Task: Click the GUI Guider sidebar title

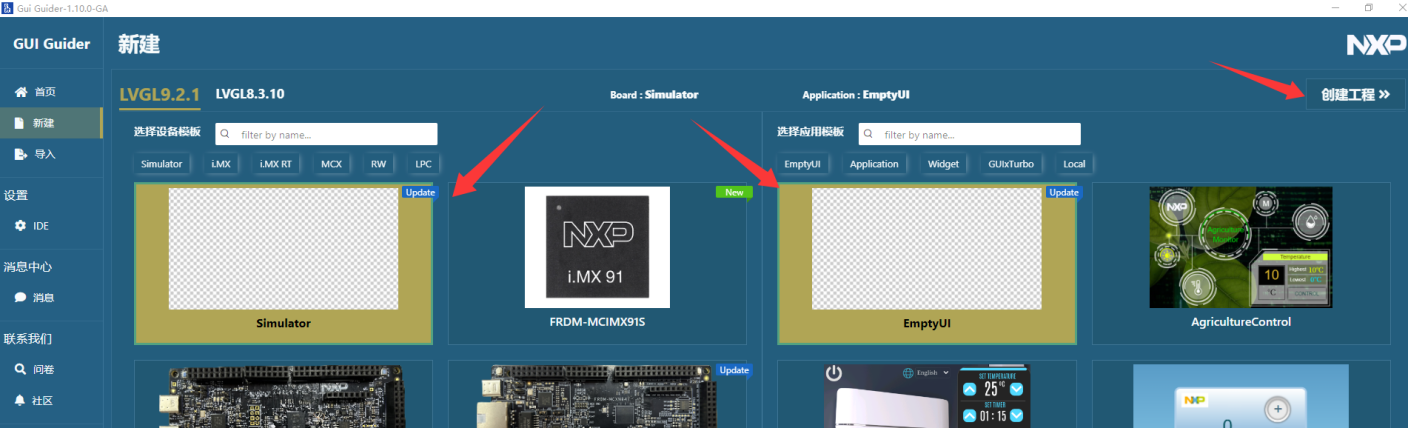Action: click(x=51, y=44)
